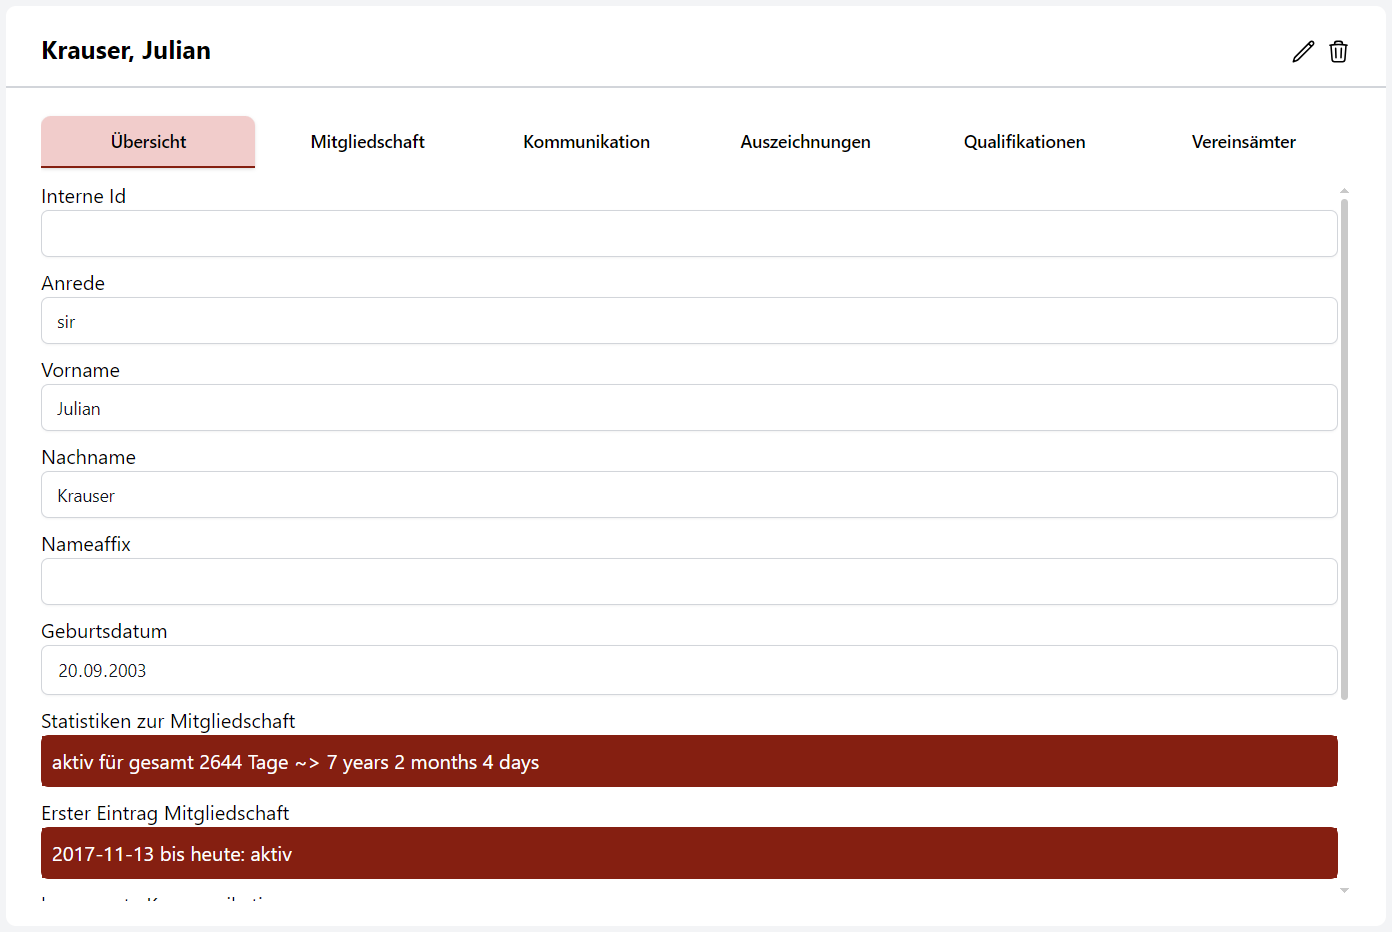Select the Nachname field with Krauser
This screenshot has height=932, width=1392.
[689, 494]
